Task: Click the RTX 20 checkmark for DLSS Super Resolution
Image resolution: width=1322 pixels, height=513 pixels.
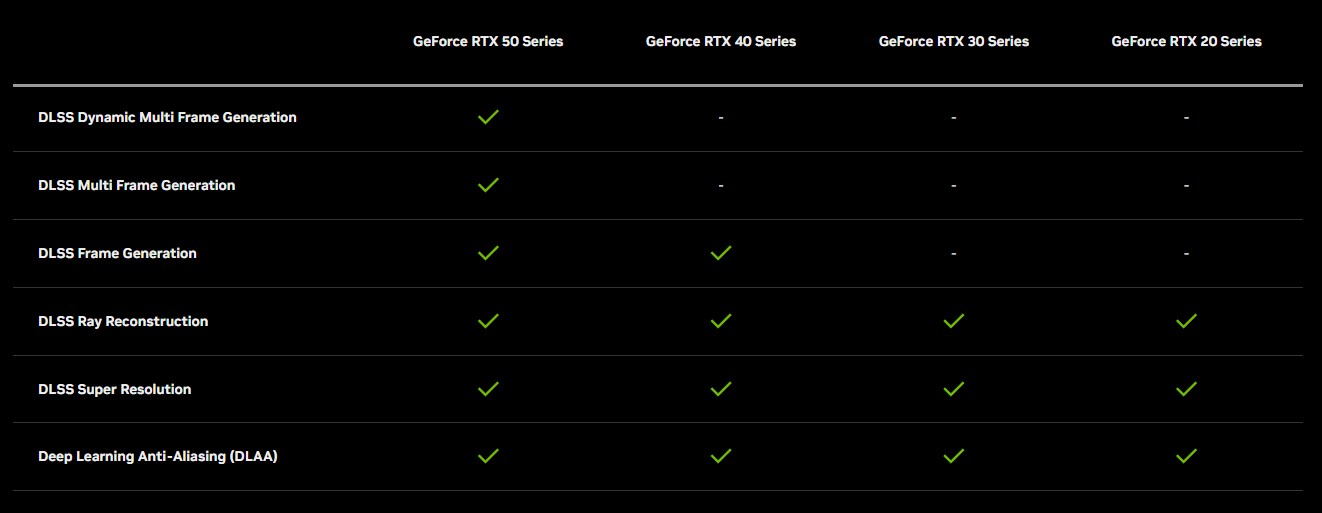Action: tap(1186, 389)
